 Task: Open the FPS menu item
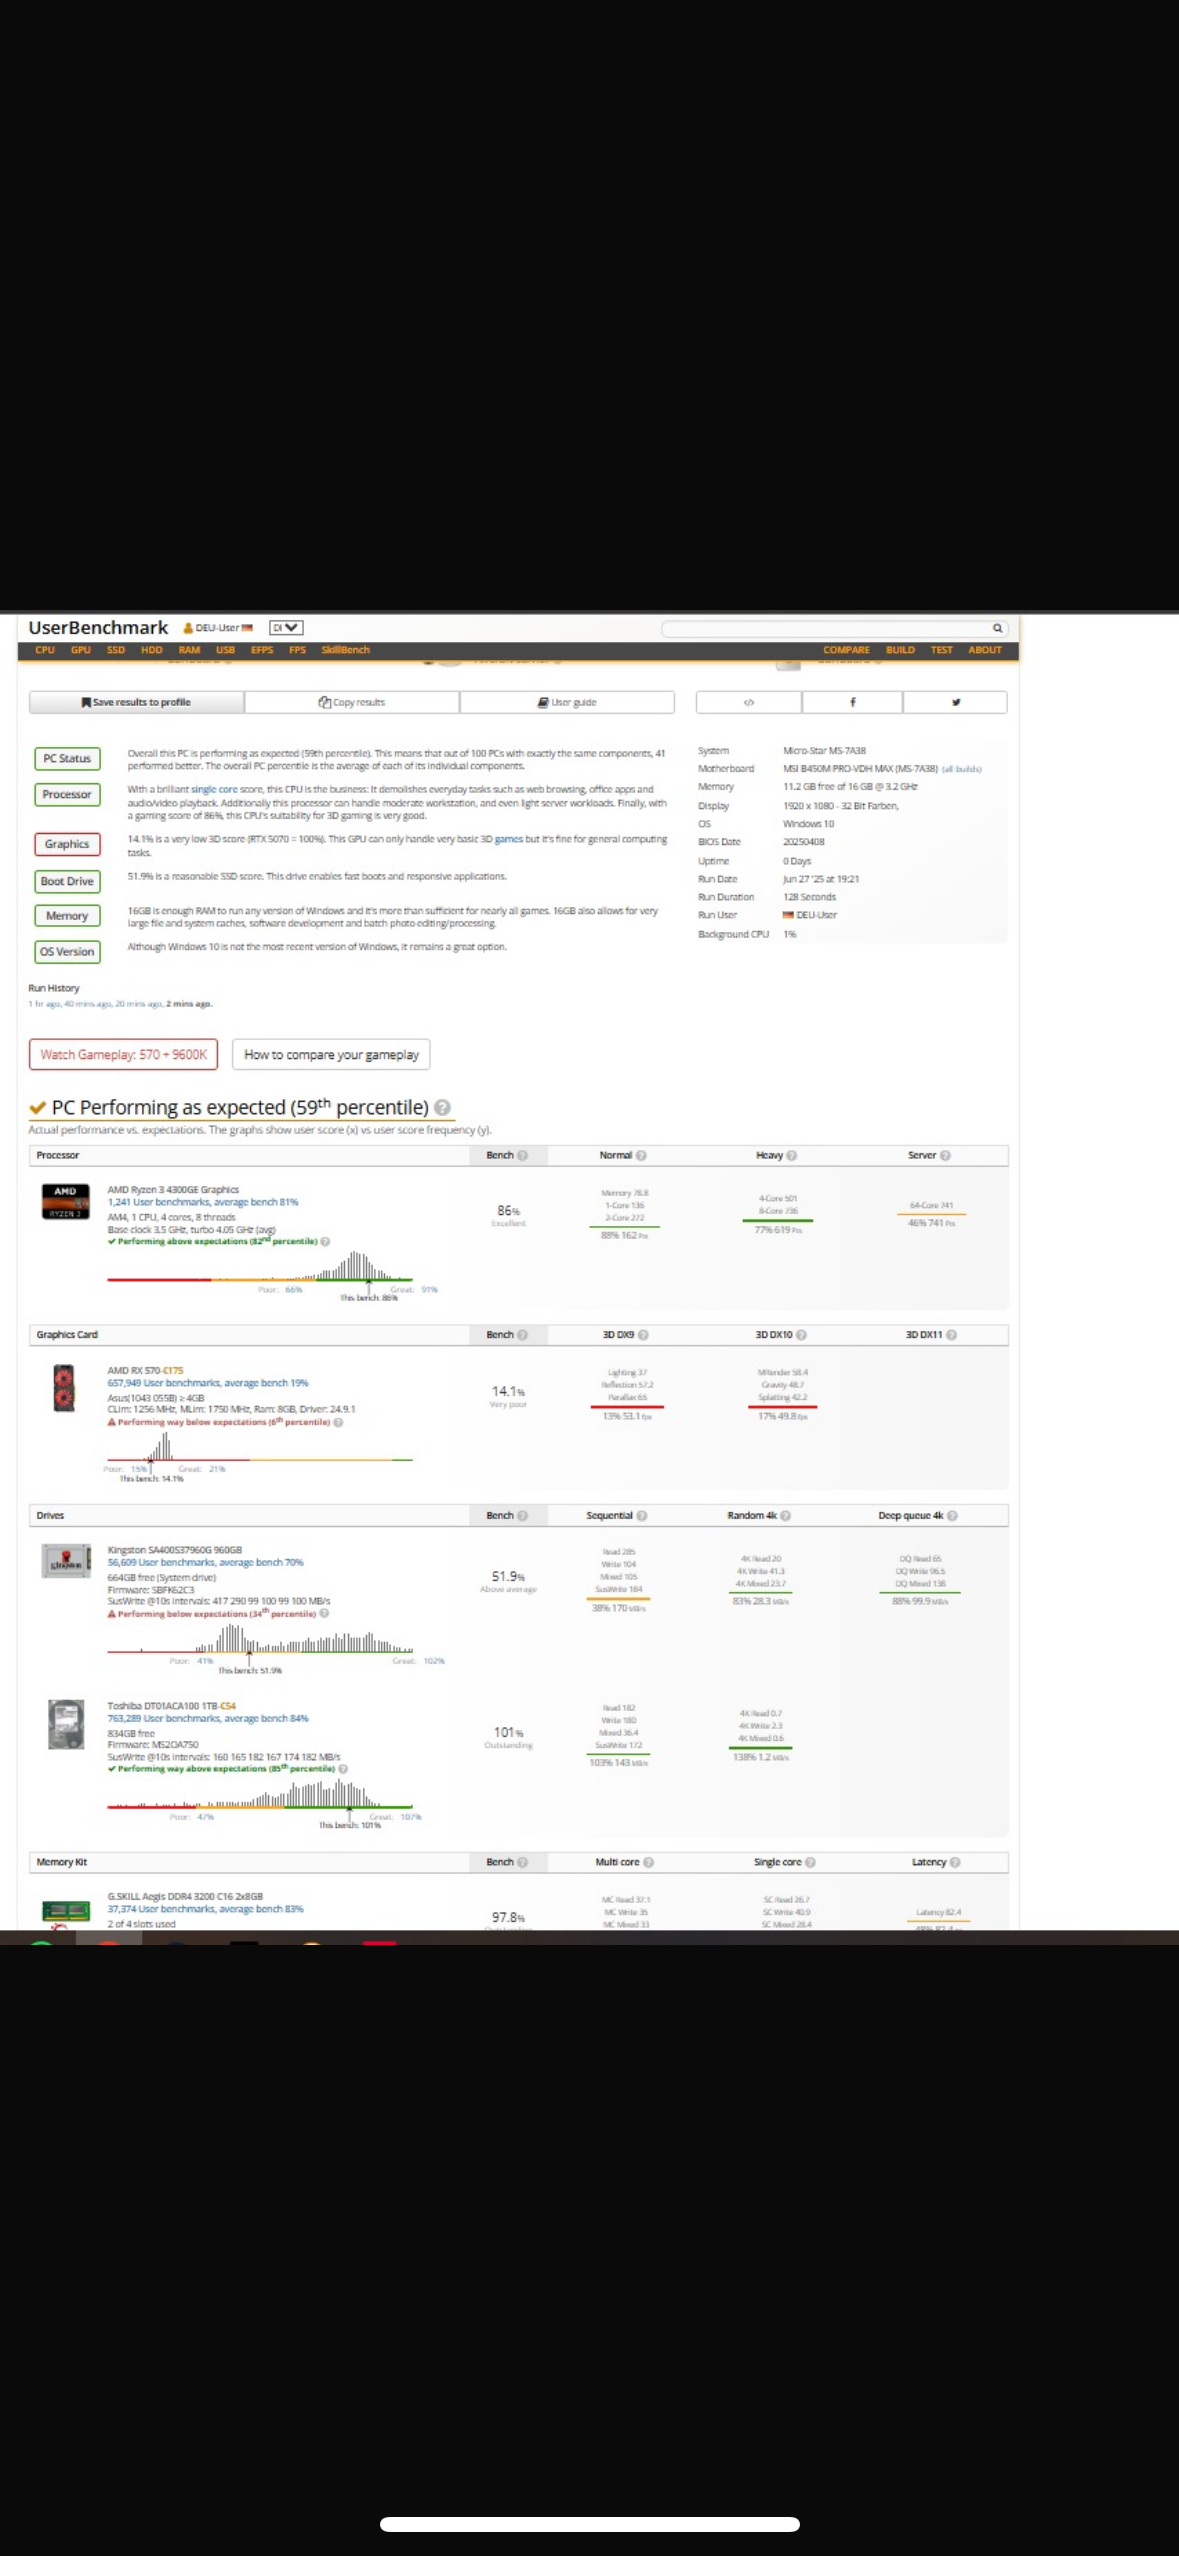coord(297,650)
